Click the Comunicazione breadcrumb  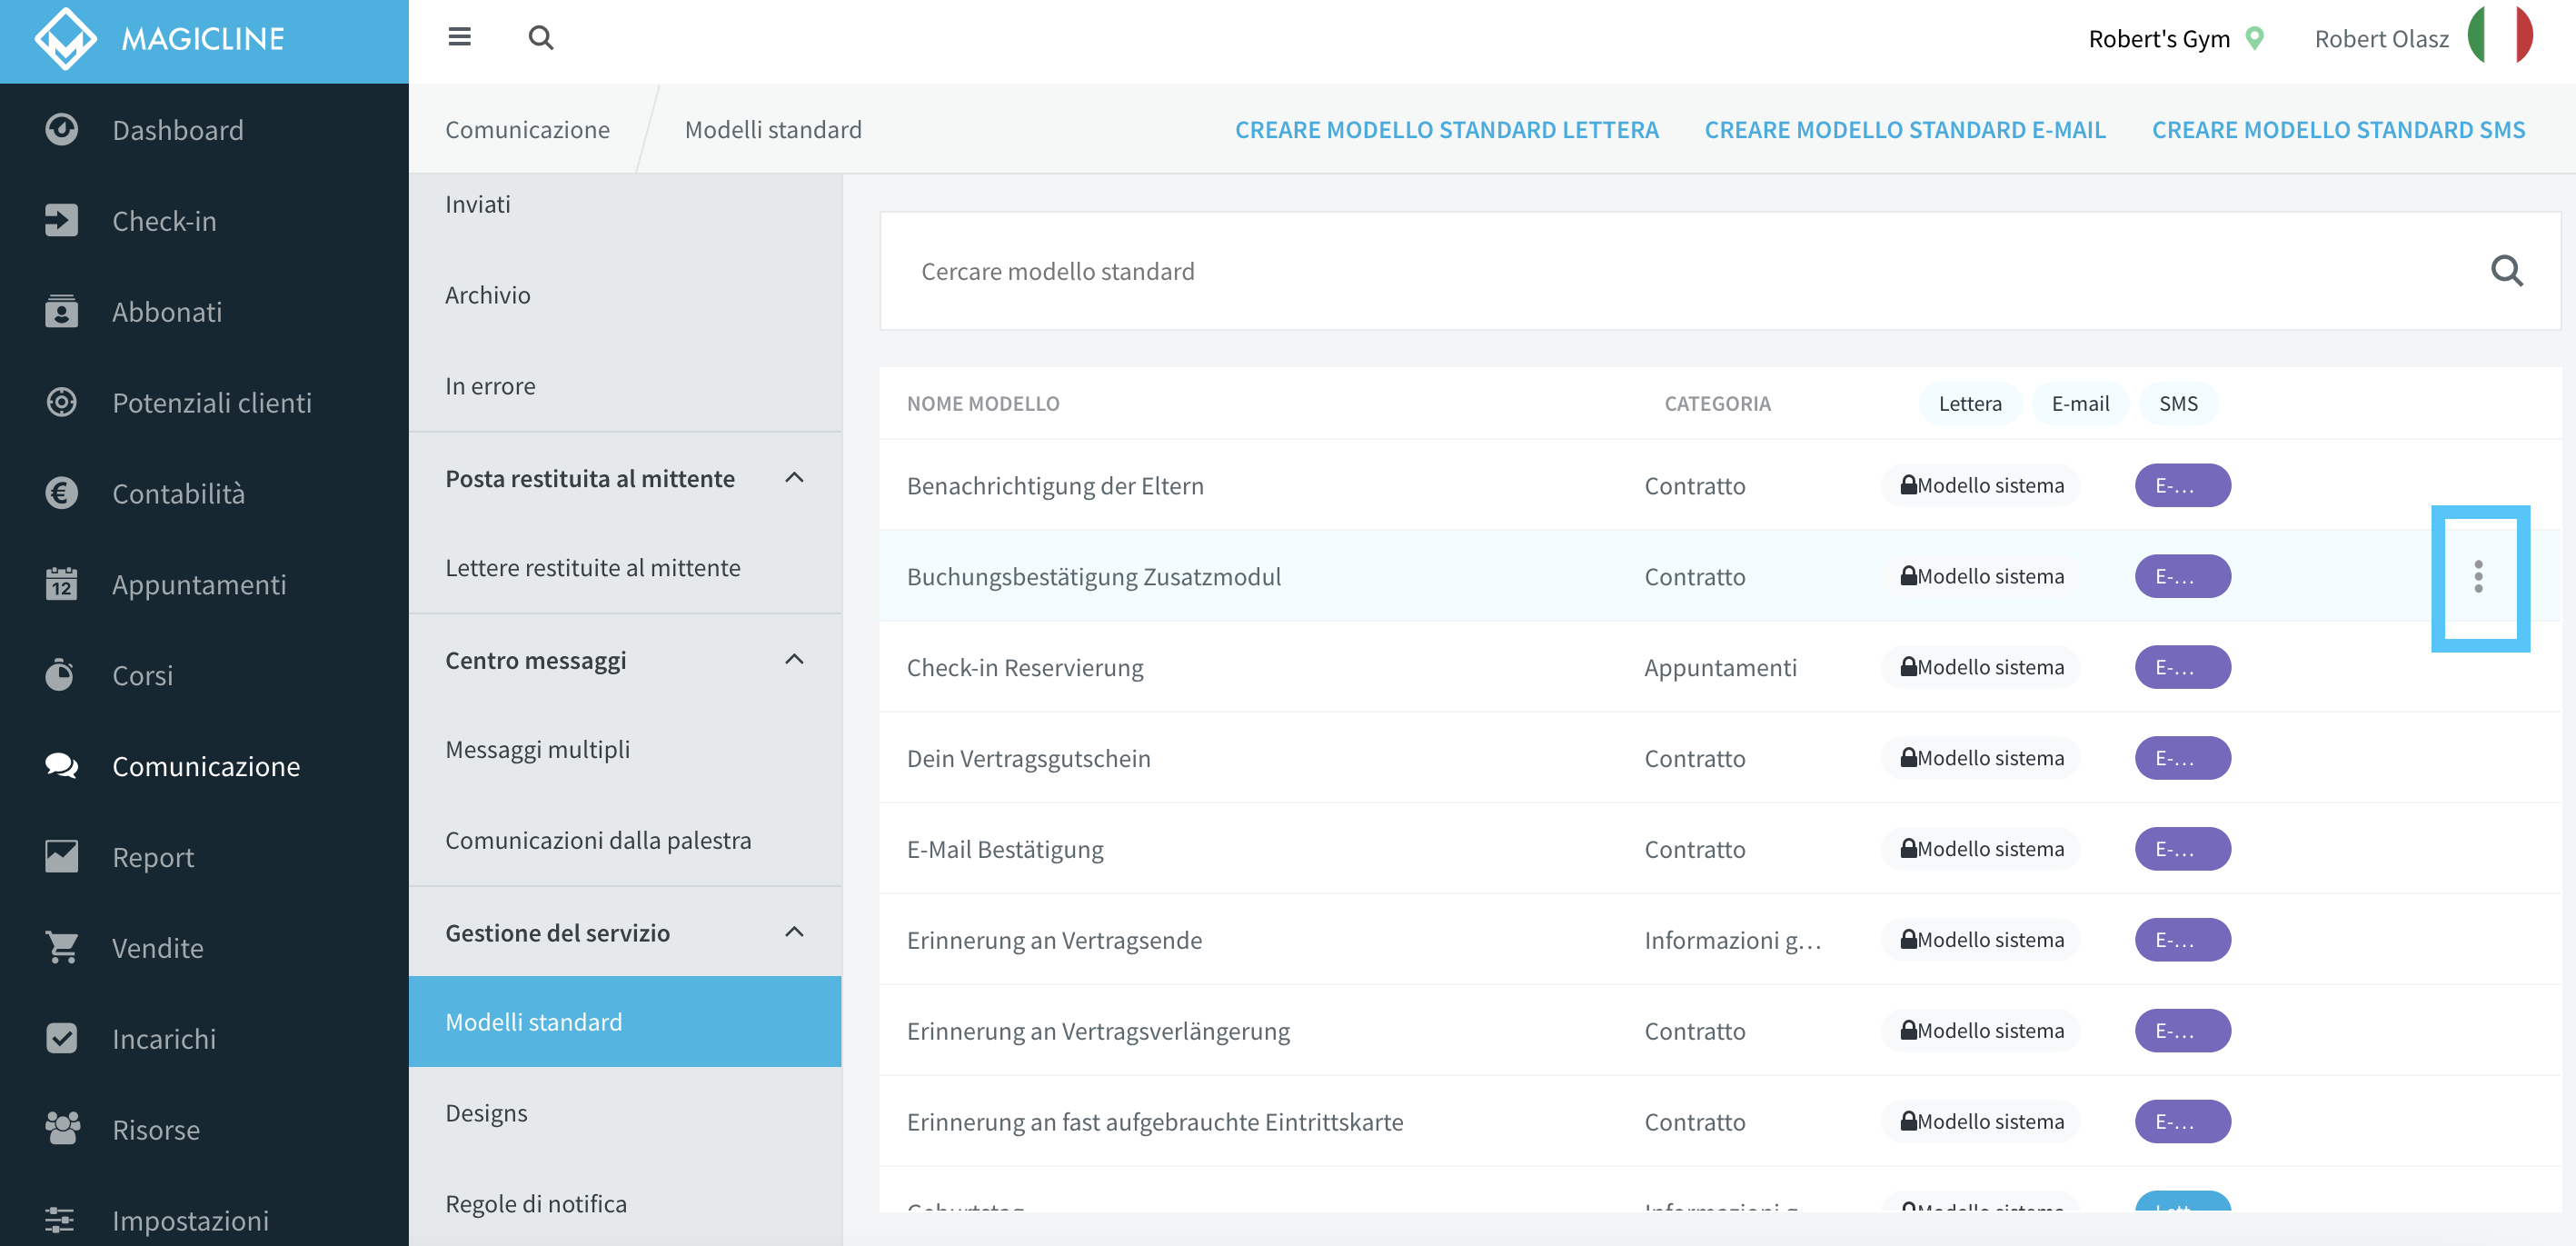(x=527, y=130)
